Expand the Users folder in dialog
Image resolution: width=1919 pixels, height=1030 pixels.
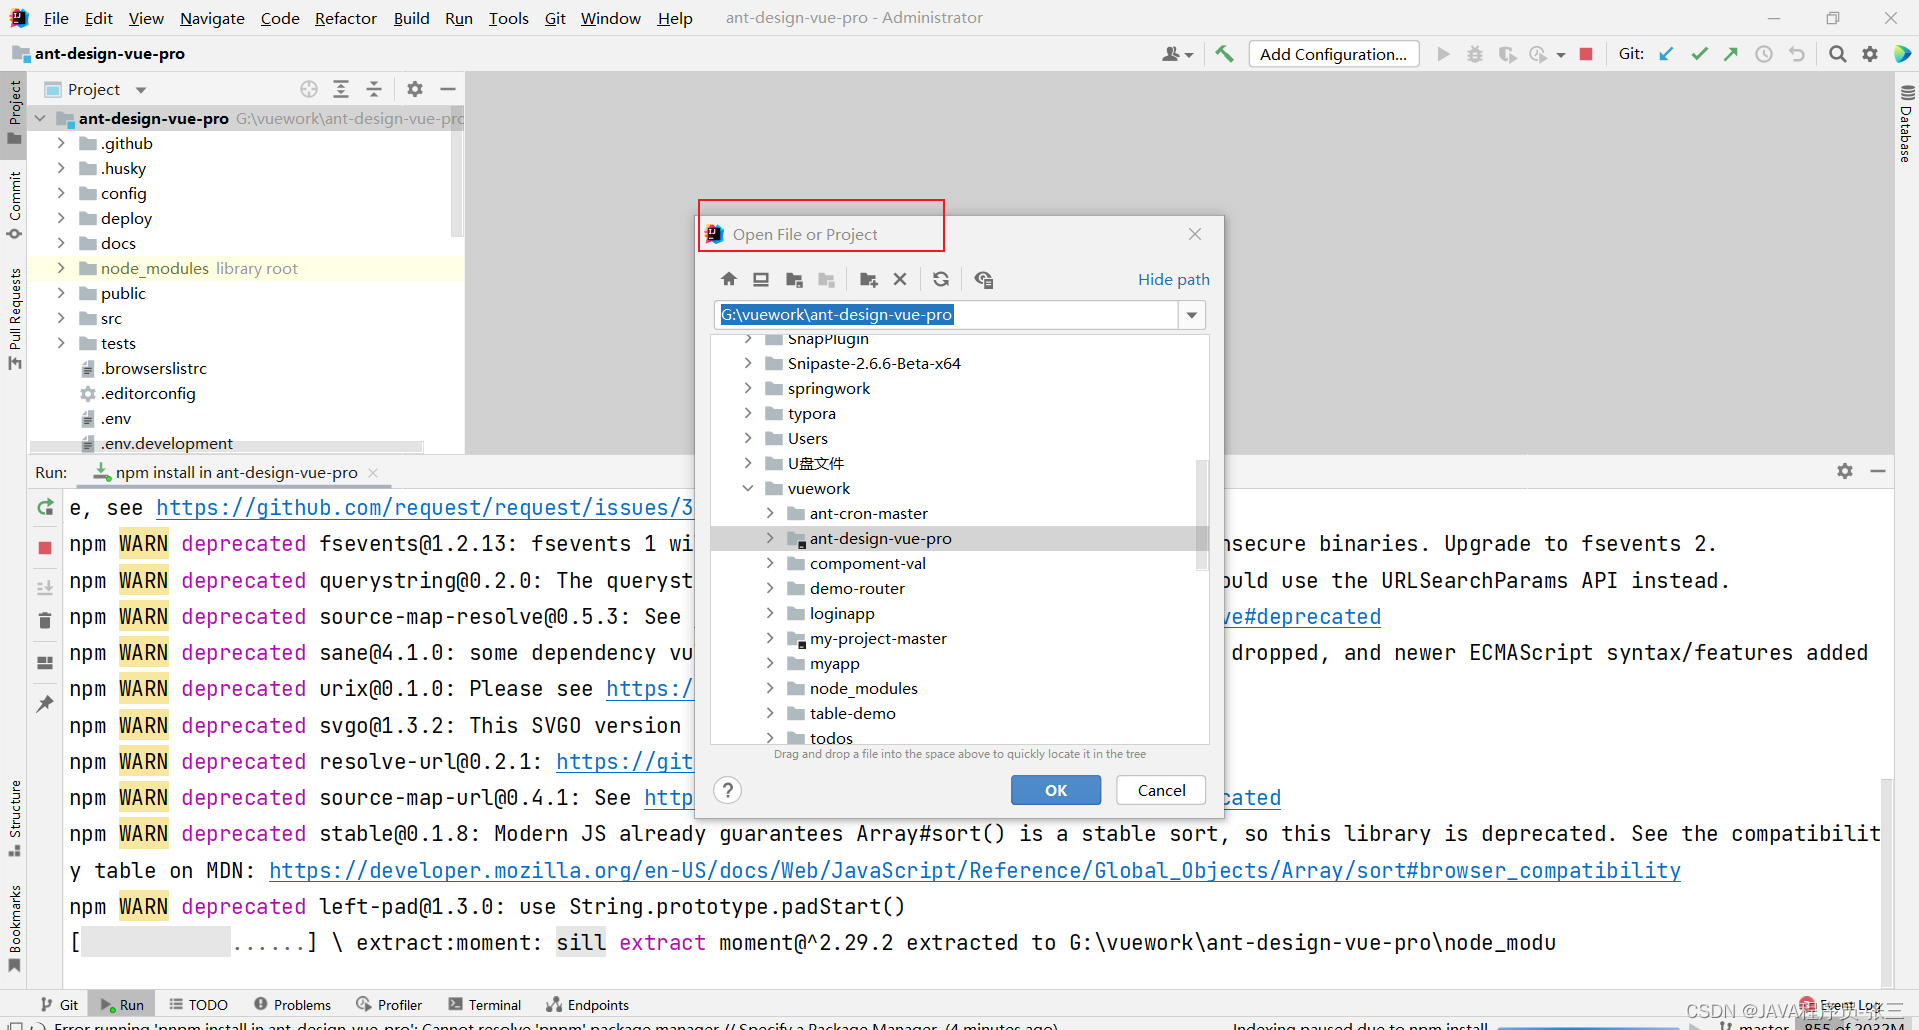[748, 438]
